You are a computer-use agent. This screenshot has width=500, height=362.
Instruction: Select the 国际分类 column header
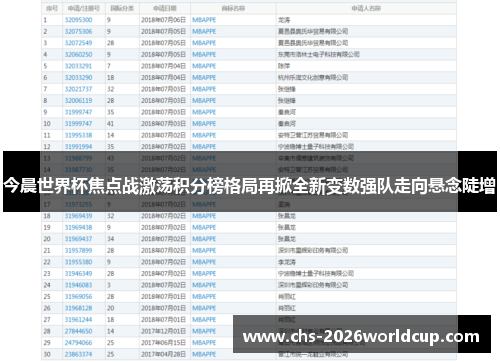pos(122,8)
